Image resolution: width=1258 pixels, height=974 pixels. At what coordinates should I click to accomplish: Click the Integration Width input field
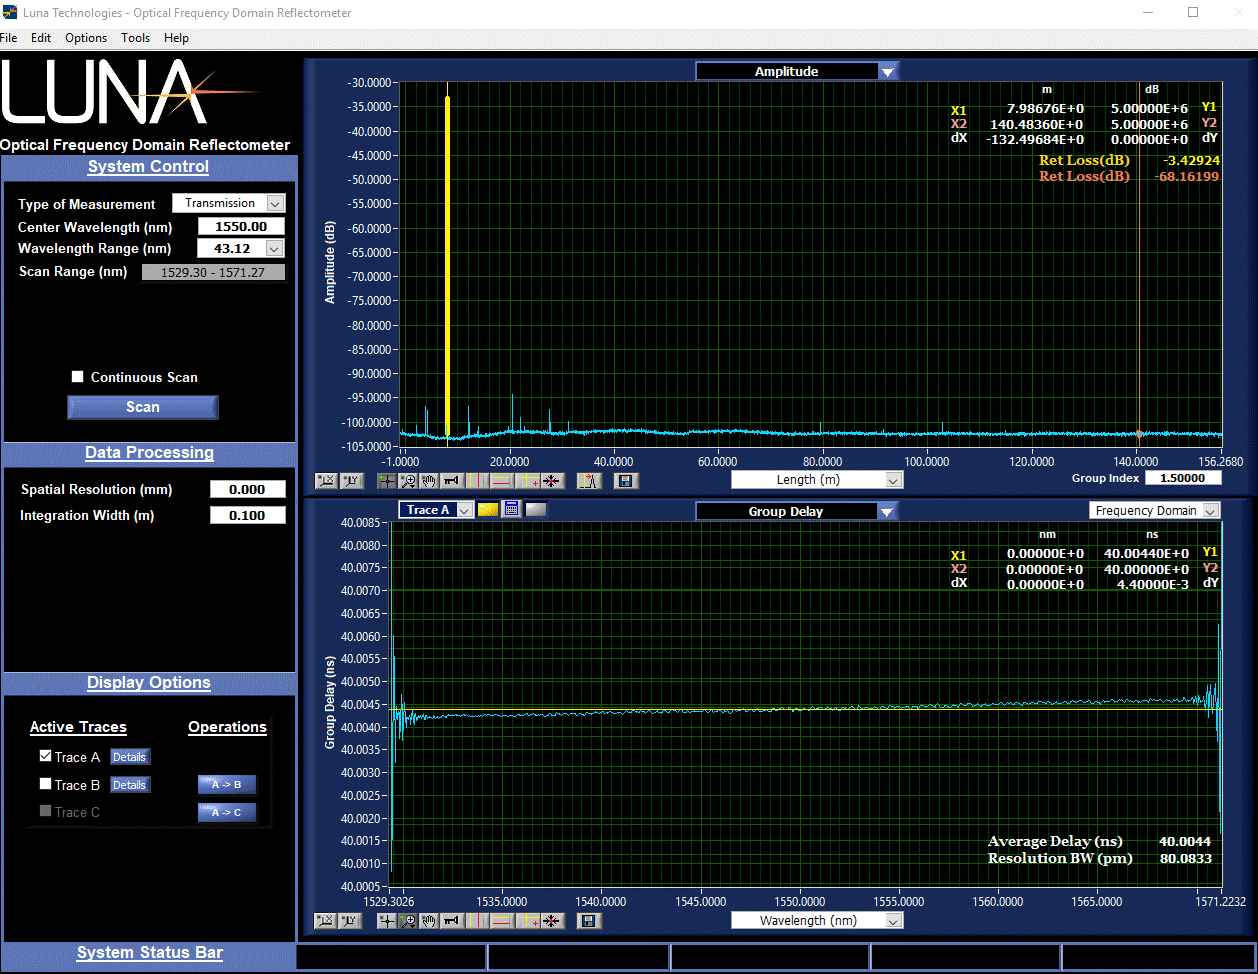tap(247, 515)
